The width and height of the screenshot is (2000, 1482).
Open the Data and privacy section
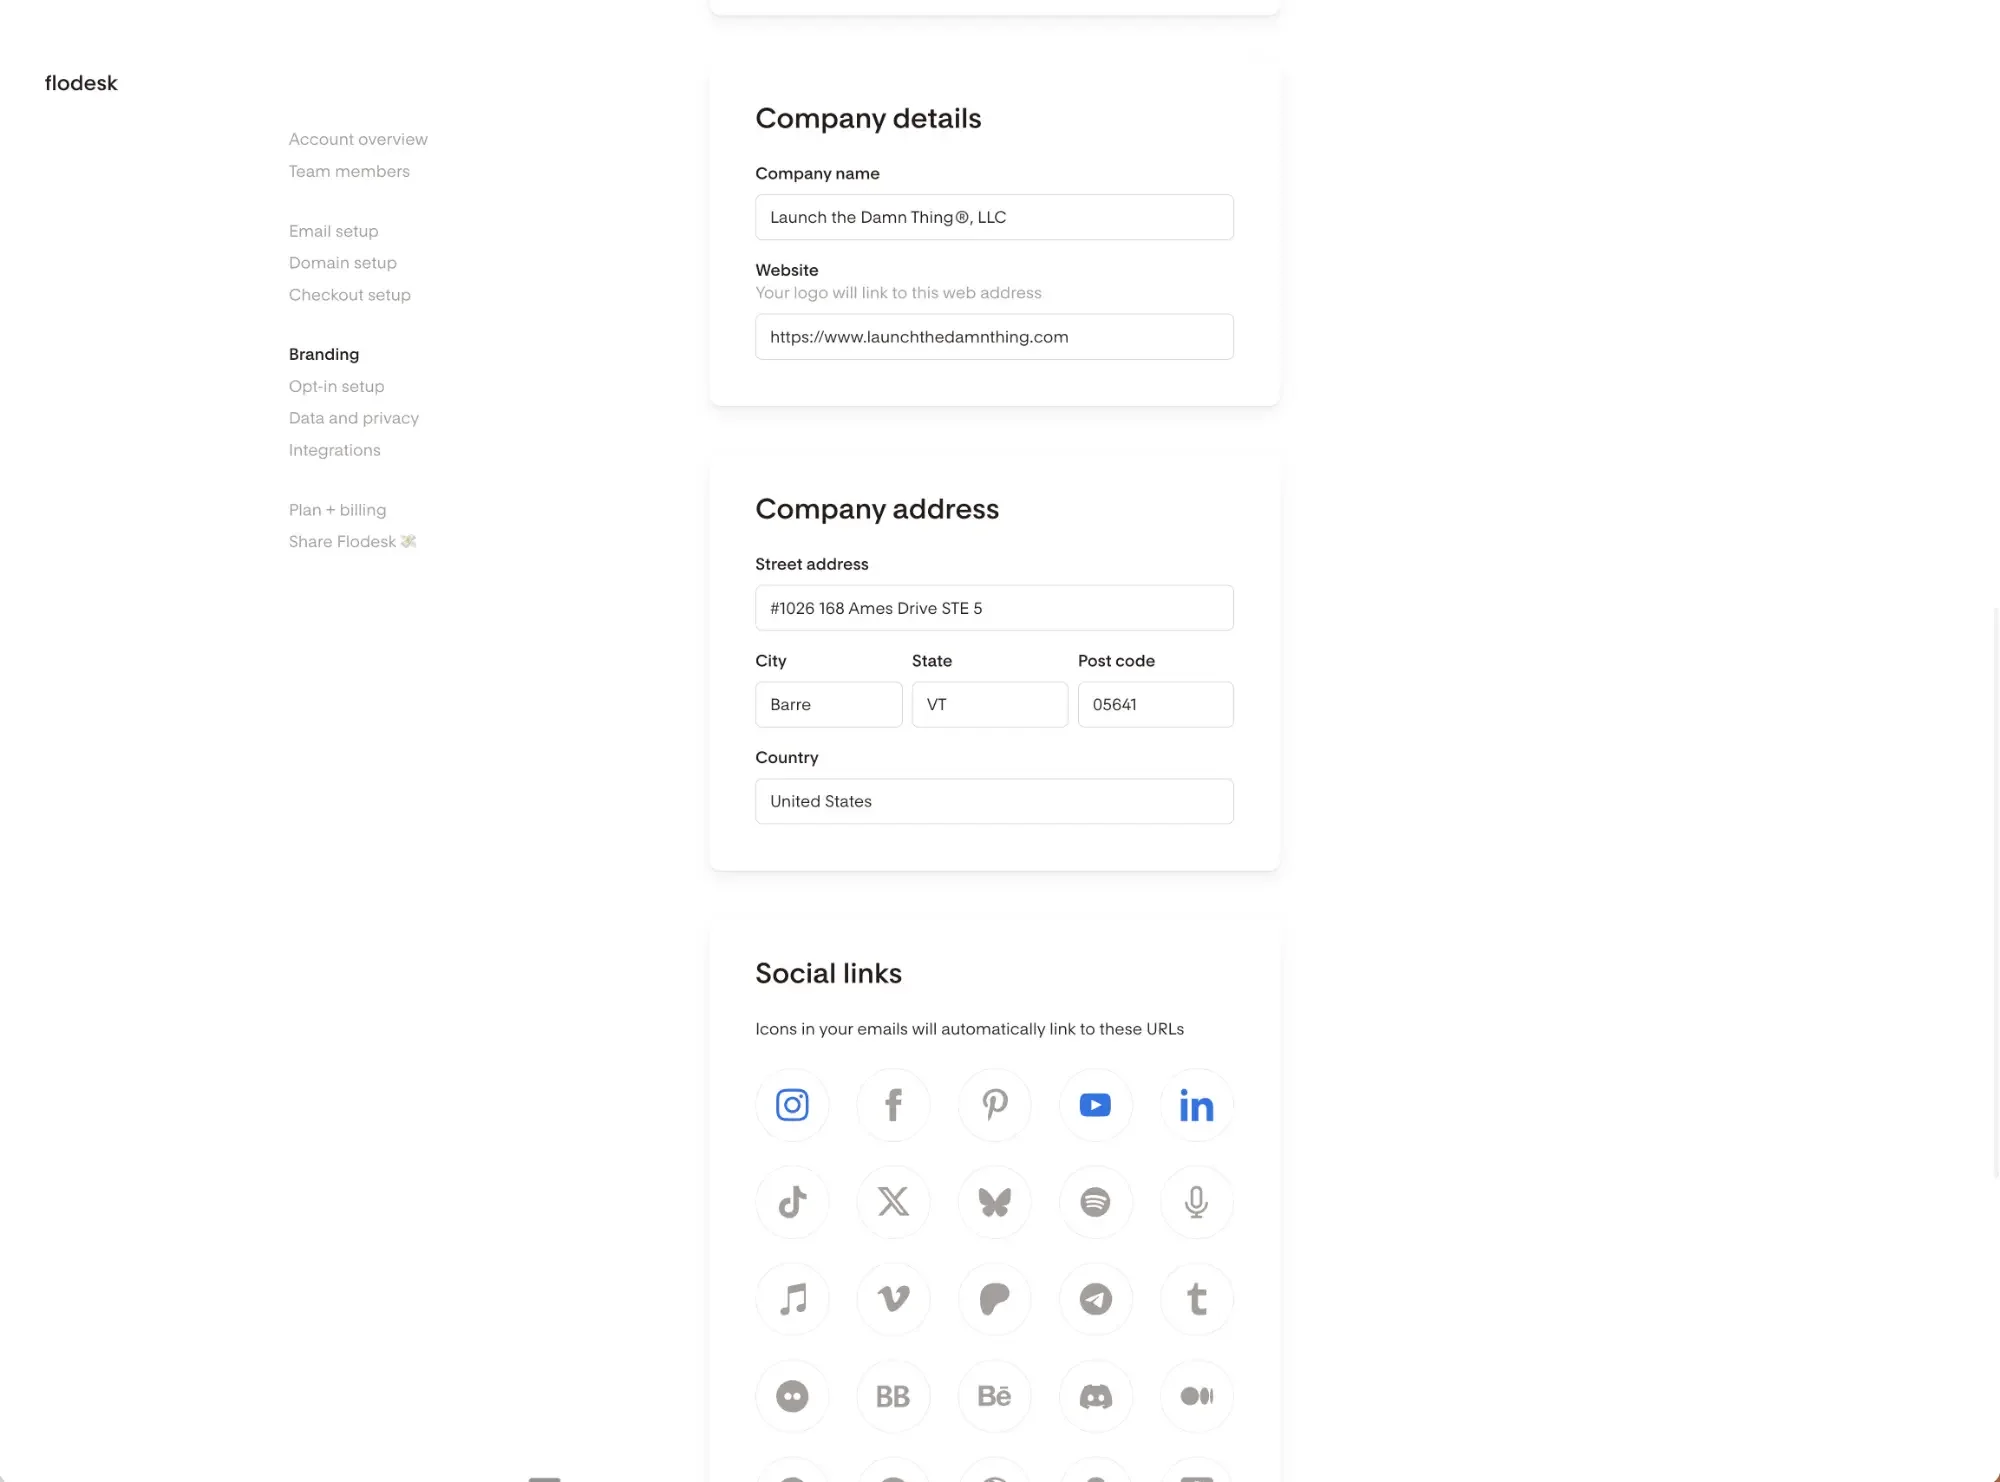coord(353,418)
